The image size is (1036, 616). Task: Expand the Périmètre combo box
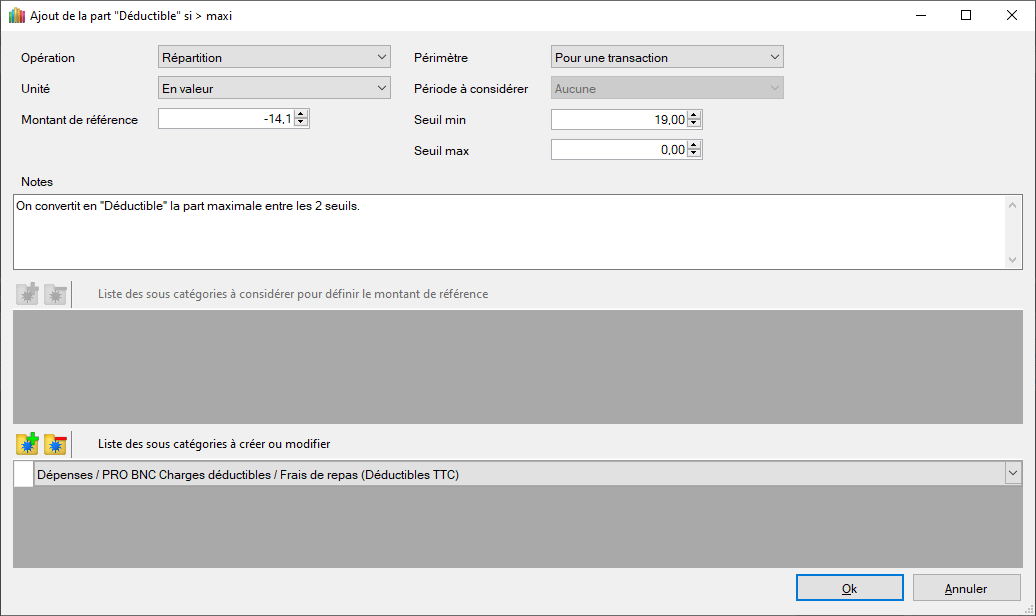tap(667, 58)
